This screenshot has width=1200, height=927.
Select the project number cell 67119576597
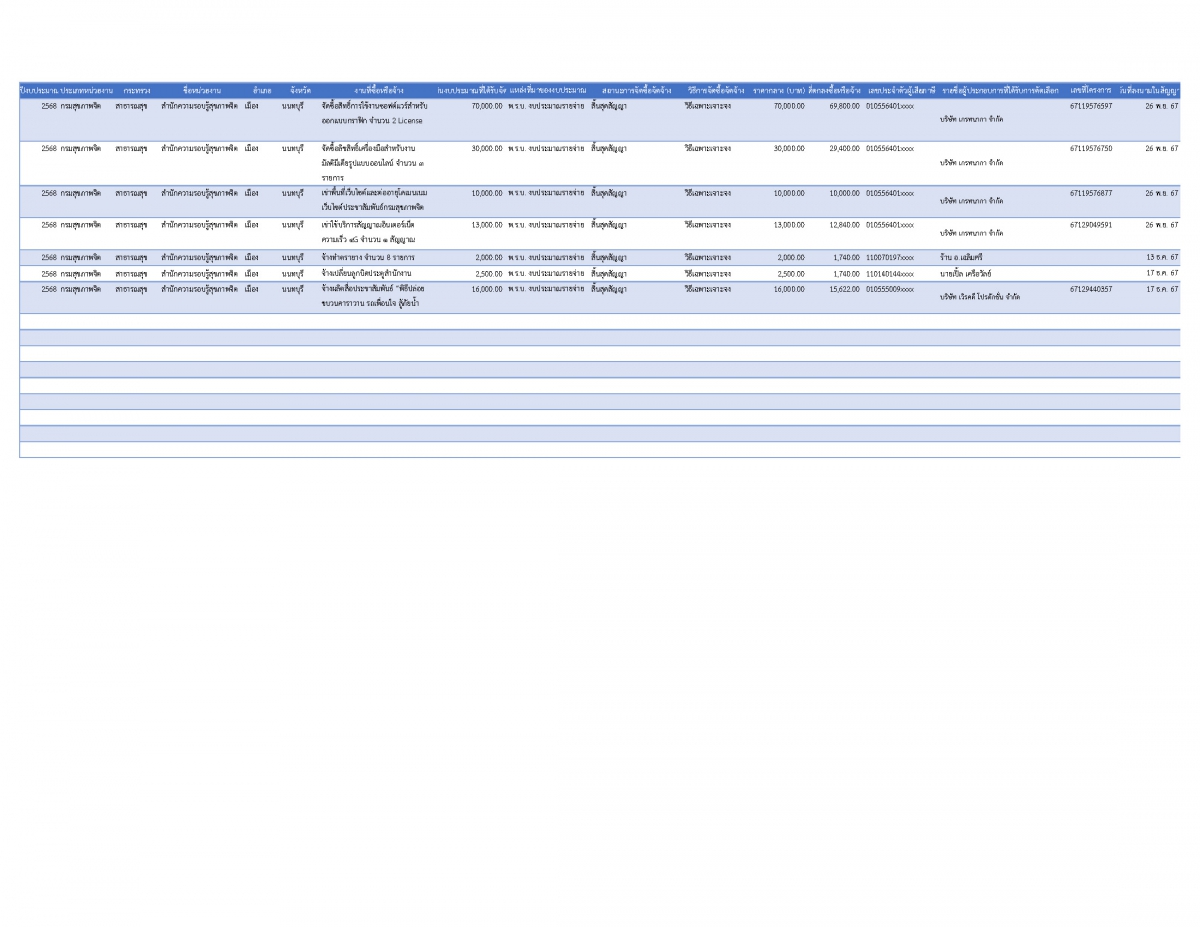pyautogui.click(x=1090, y=105)
